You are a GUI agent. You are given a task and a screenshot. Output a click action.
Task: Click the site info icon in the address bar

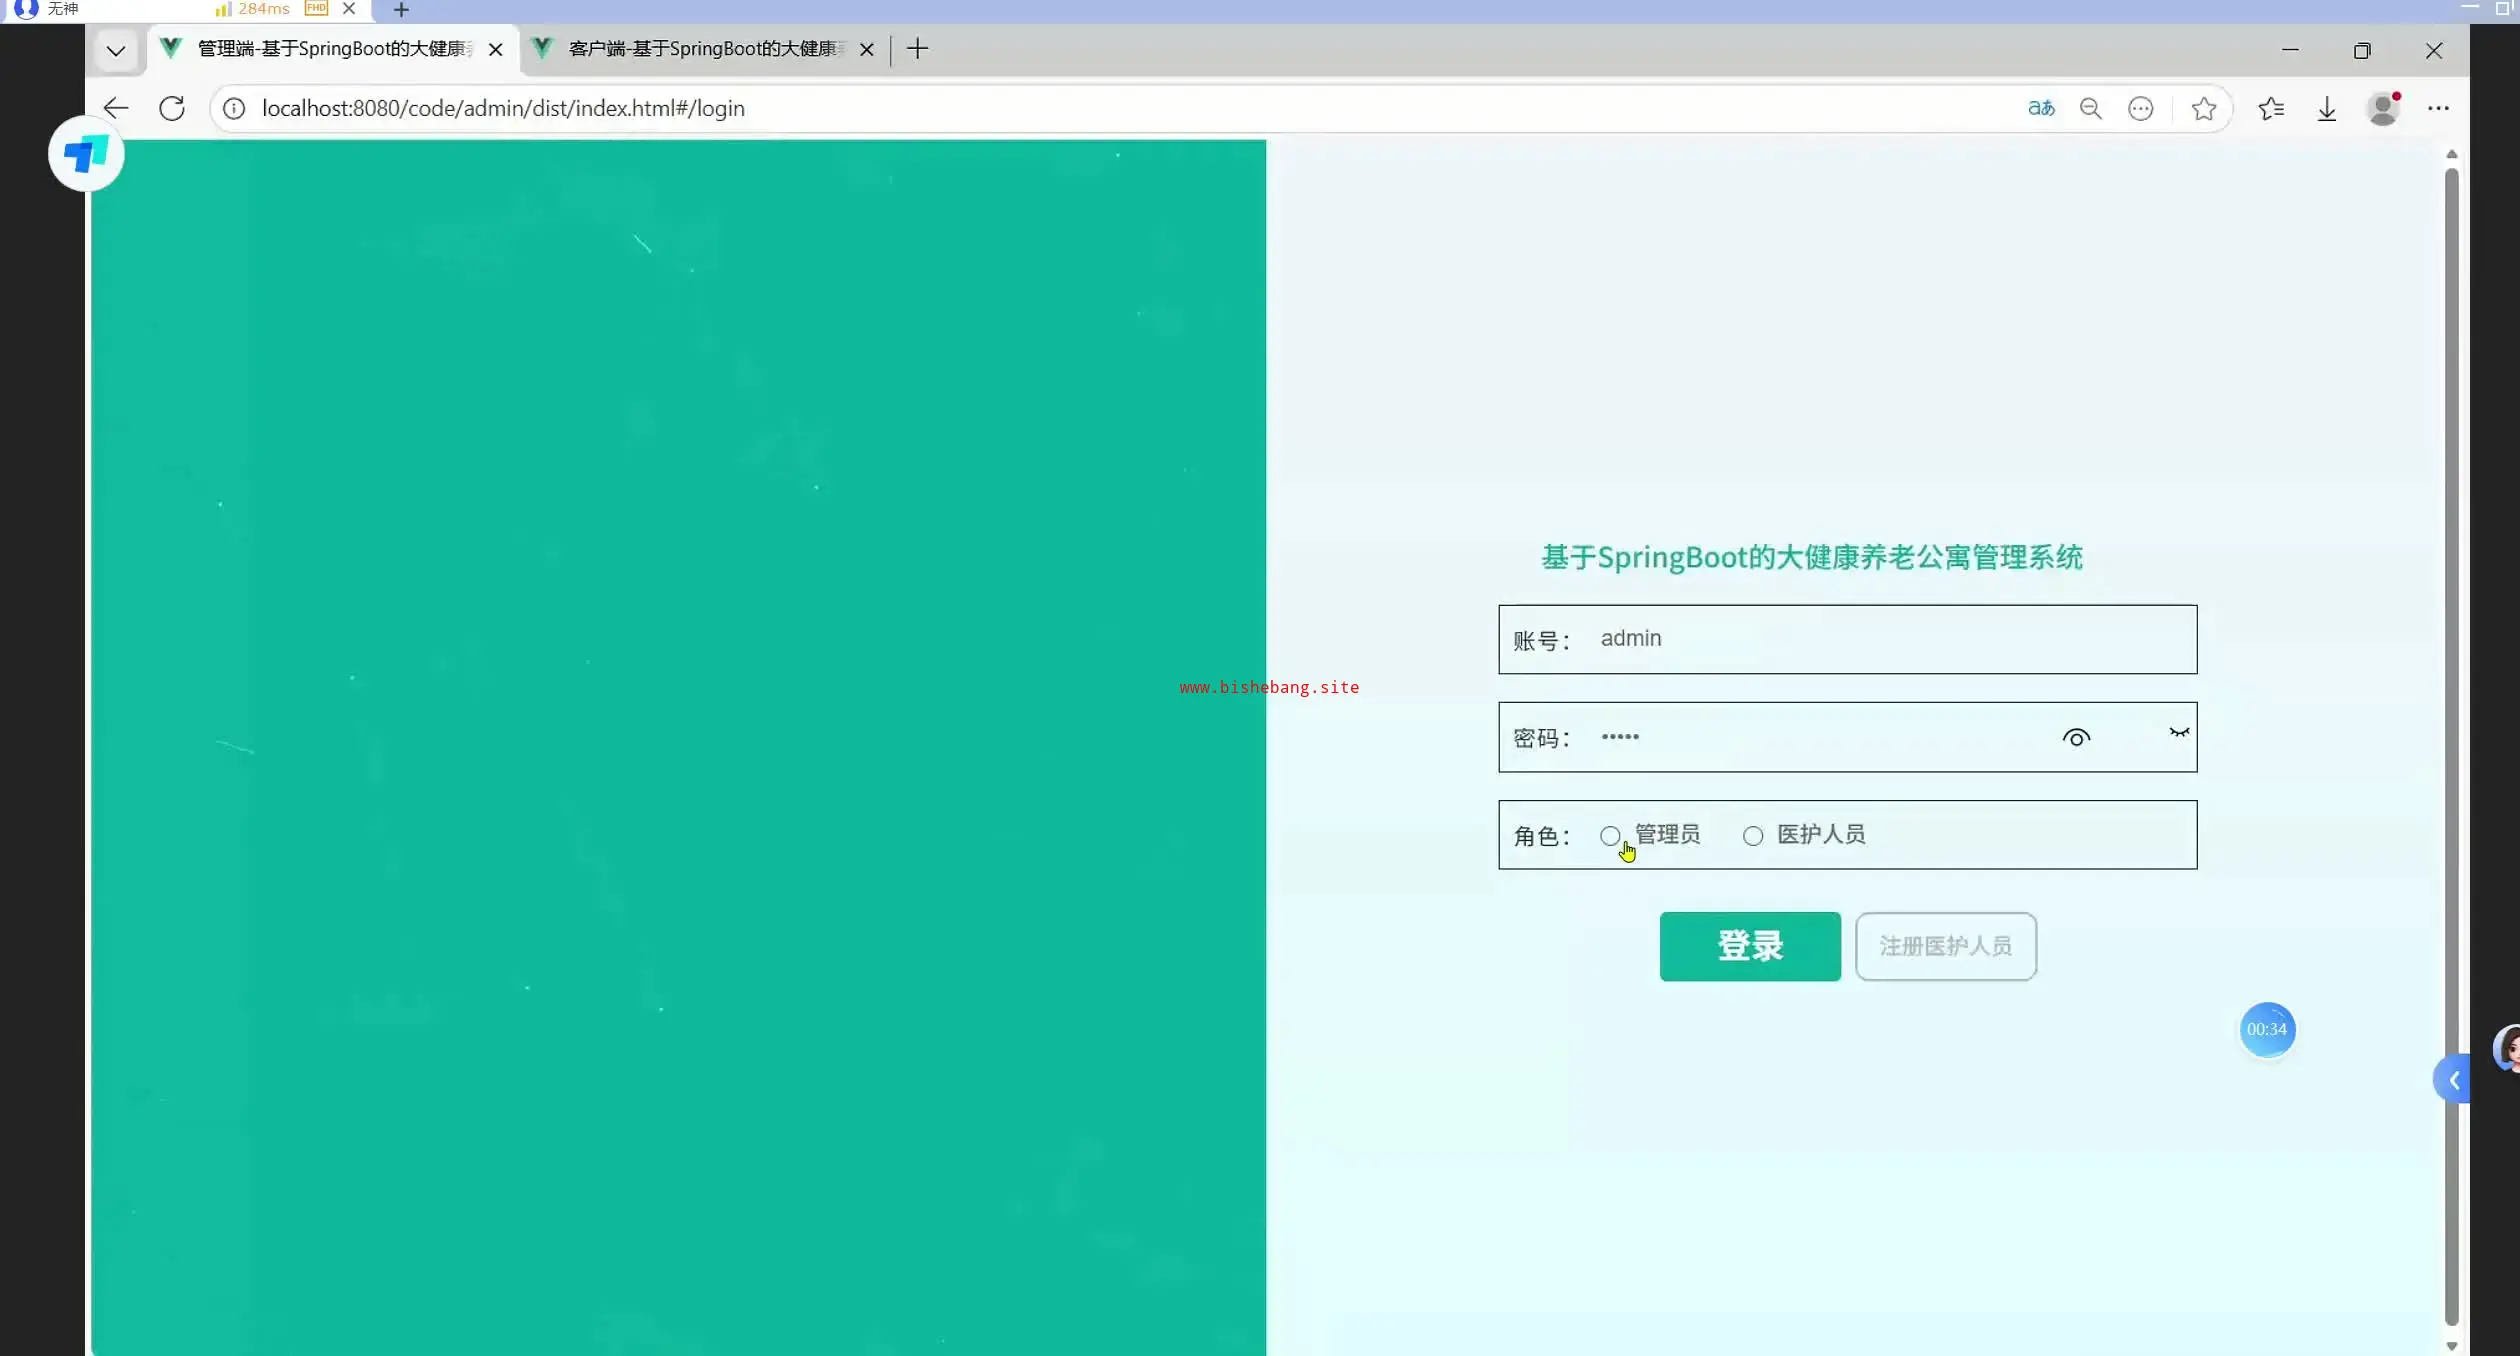tap(234, 108)
